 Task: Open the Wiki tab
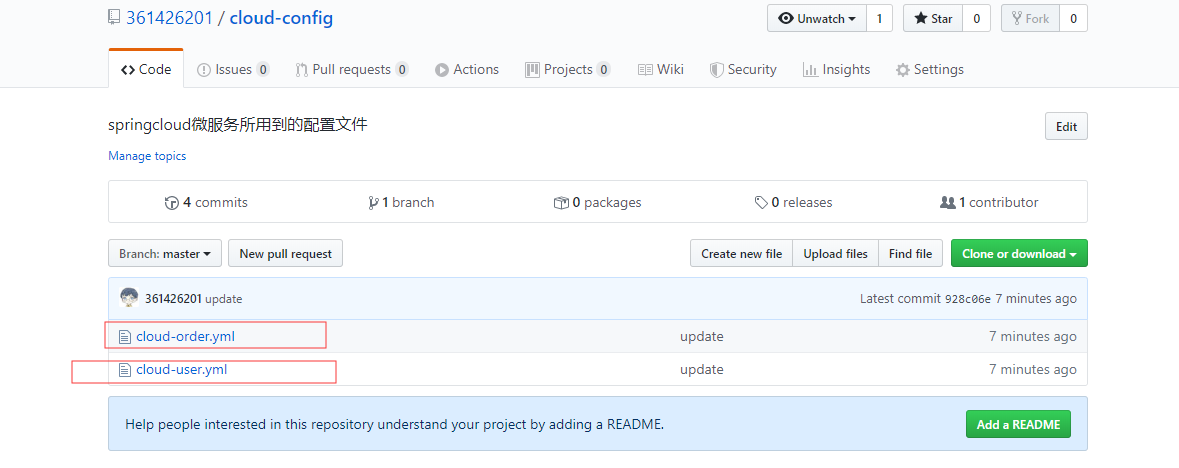pyautogui.click(x=661, y=69)
